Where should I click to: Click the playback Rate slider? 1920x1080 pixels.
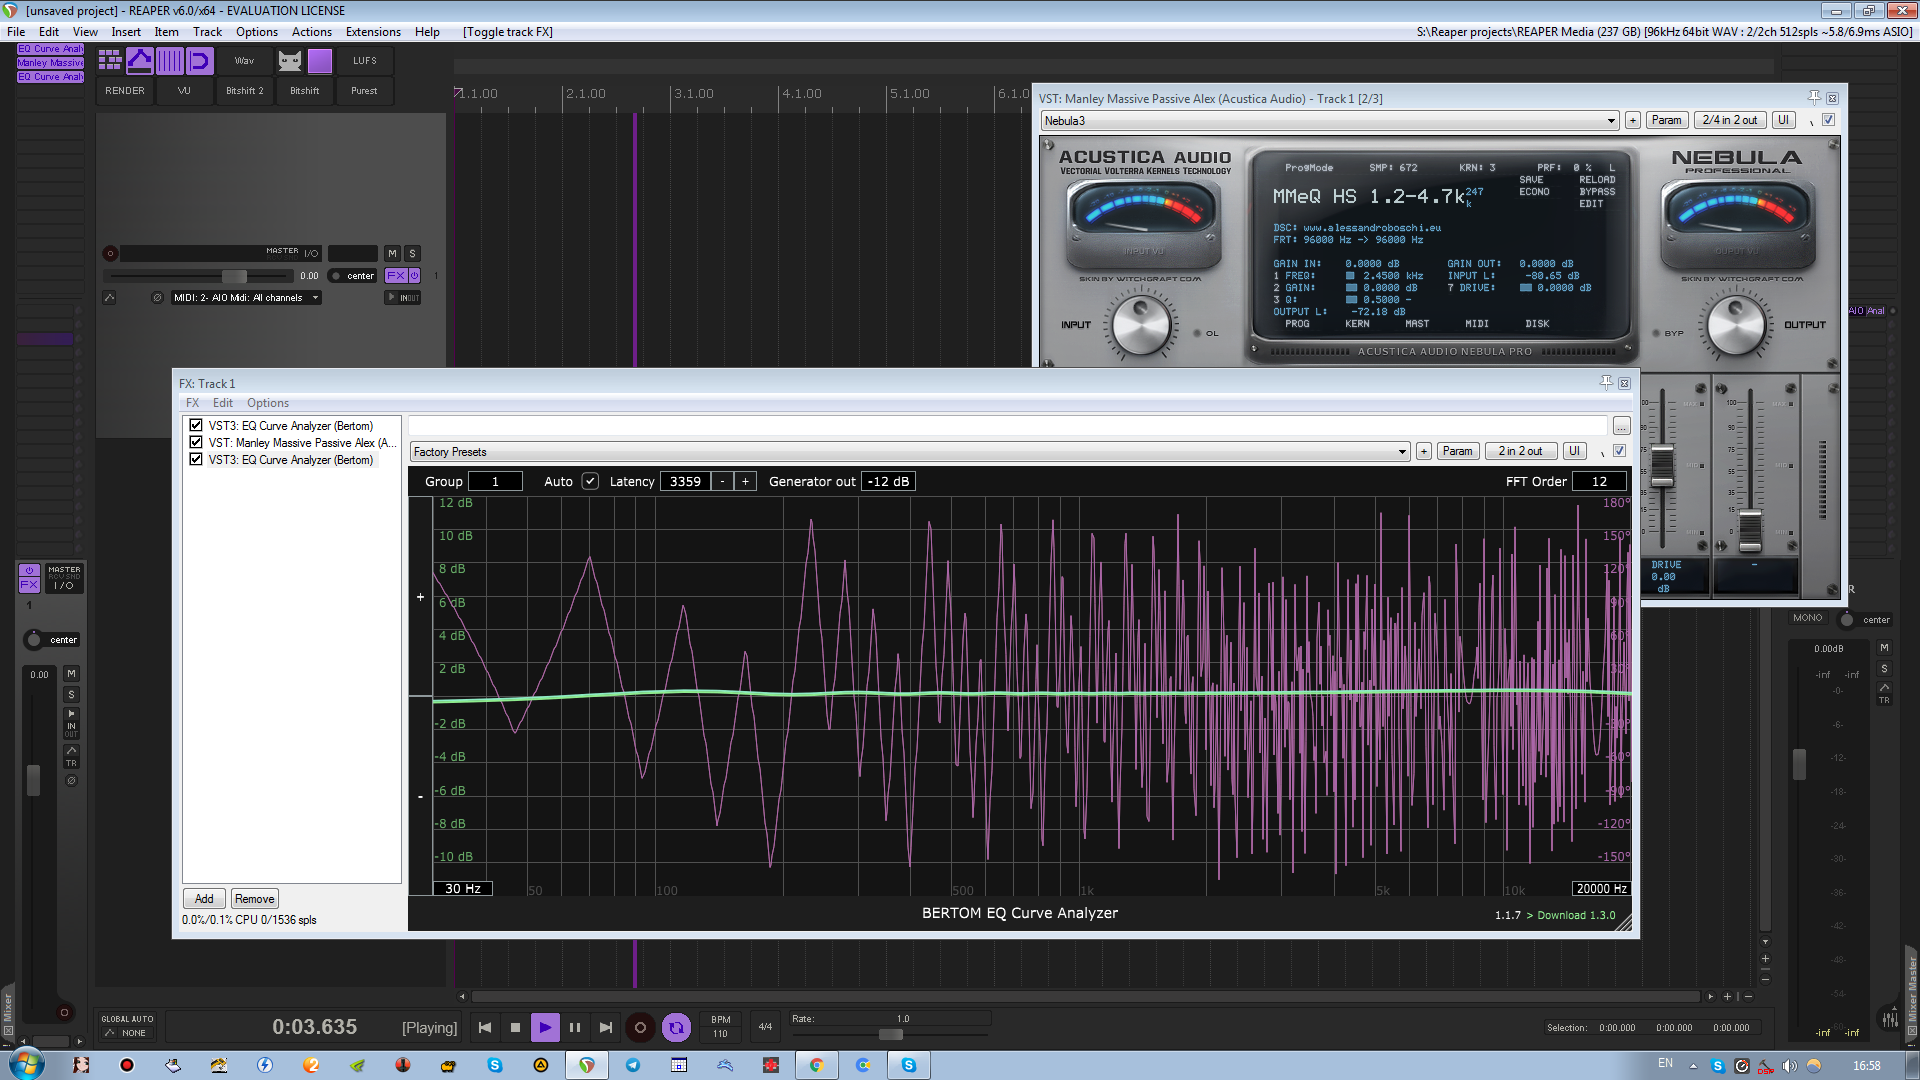tap(890, 1034)
